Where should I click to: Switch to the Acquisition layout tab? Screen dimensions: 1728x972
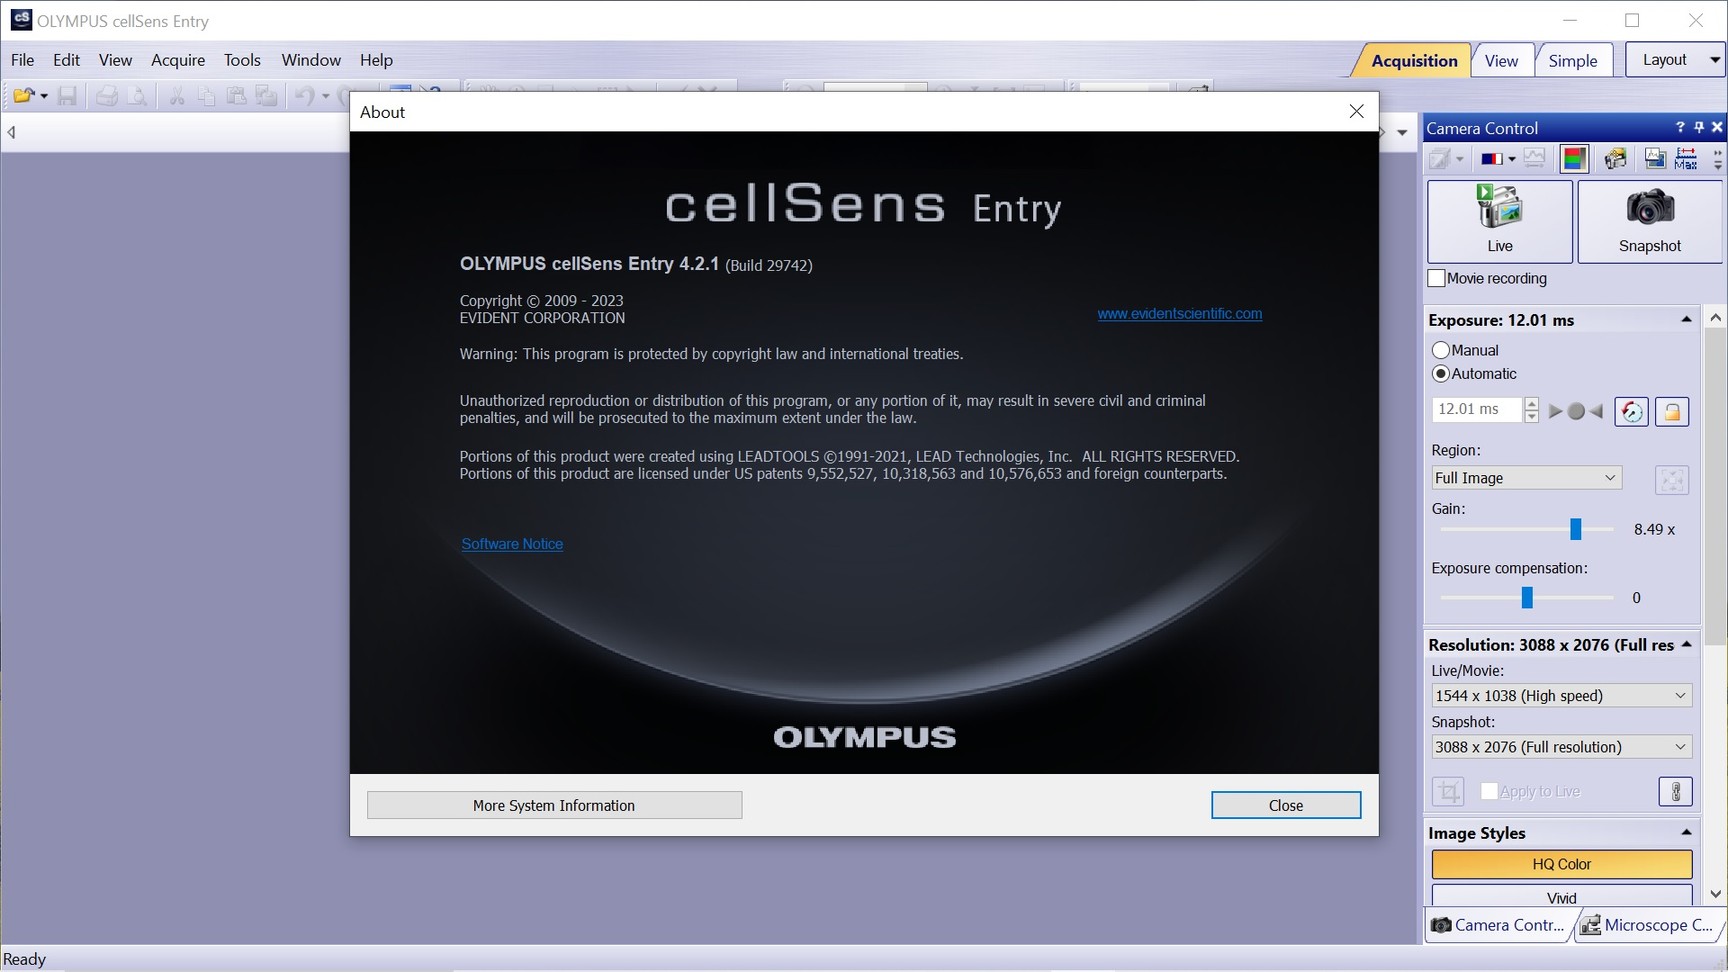coord(1414,61)
